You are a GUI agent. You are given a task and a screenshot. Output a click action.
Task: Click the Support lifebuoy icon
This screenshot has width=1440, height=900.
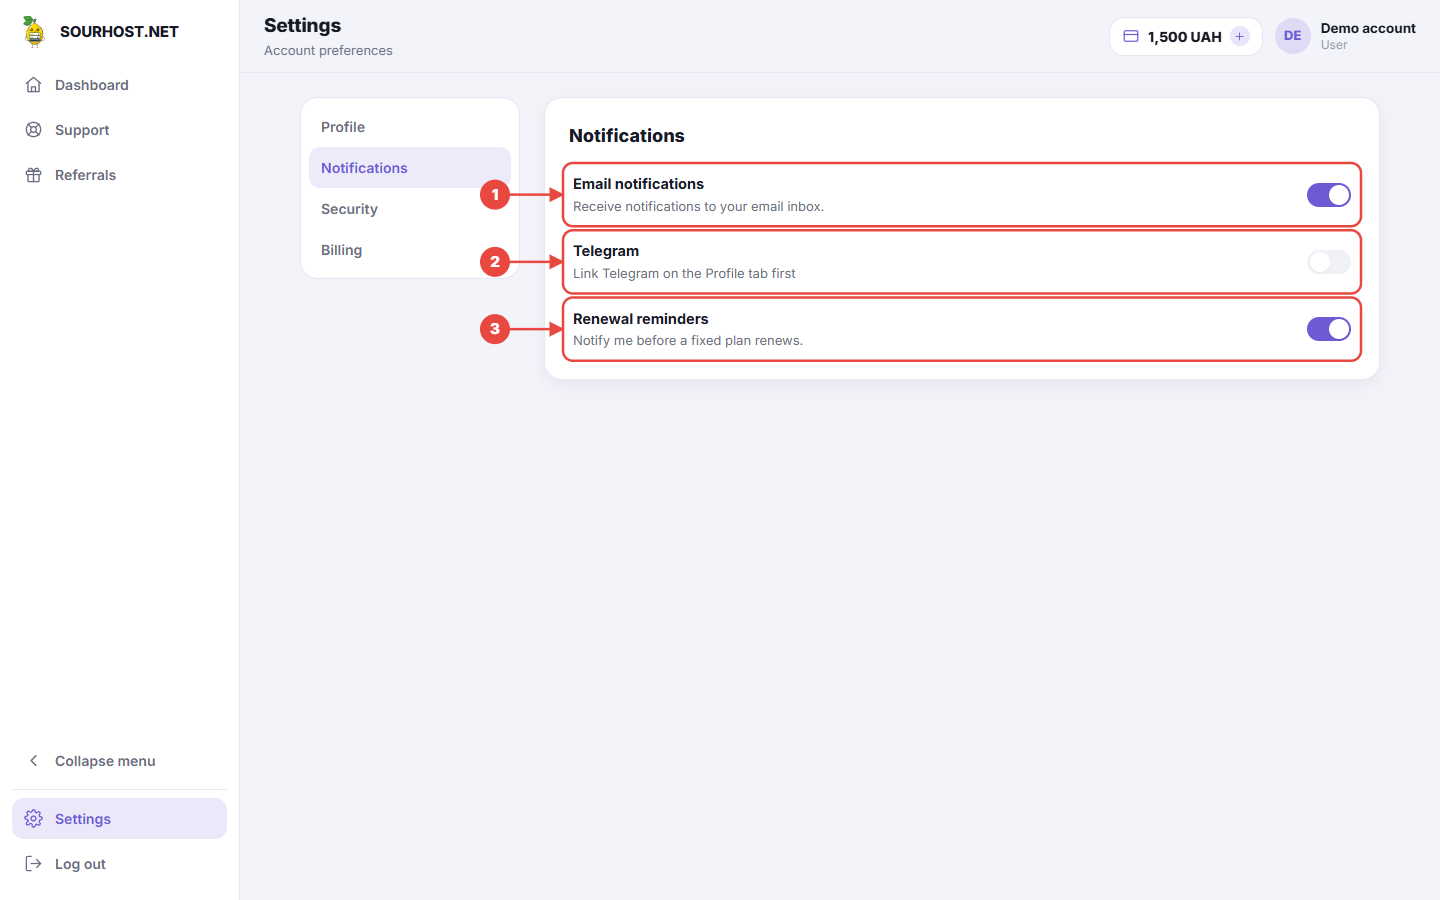point(34,130)
